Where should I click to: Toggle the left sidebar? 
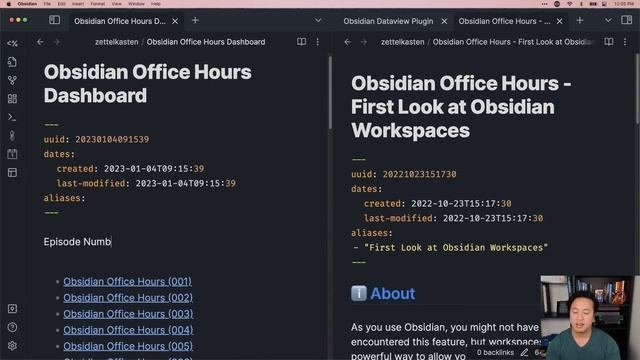54,20
